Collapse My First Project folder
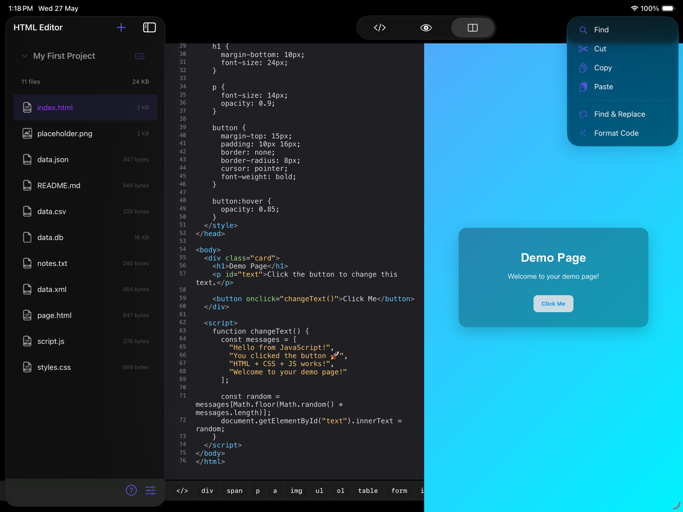 pos(24,56)
